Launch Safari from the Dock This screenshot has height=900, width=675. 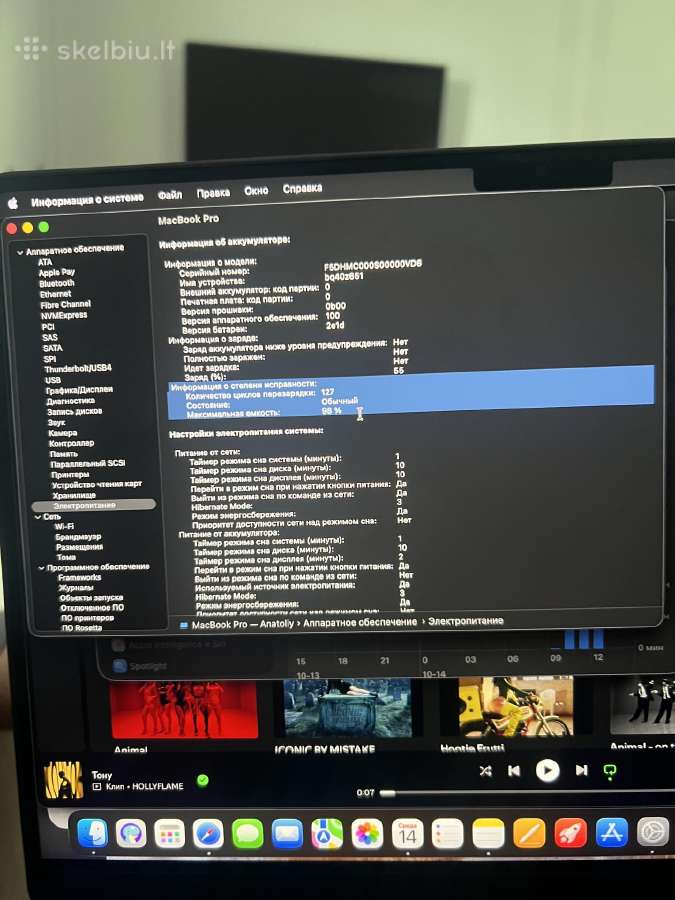pyautogui.click(x=208, y=833)
